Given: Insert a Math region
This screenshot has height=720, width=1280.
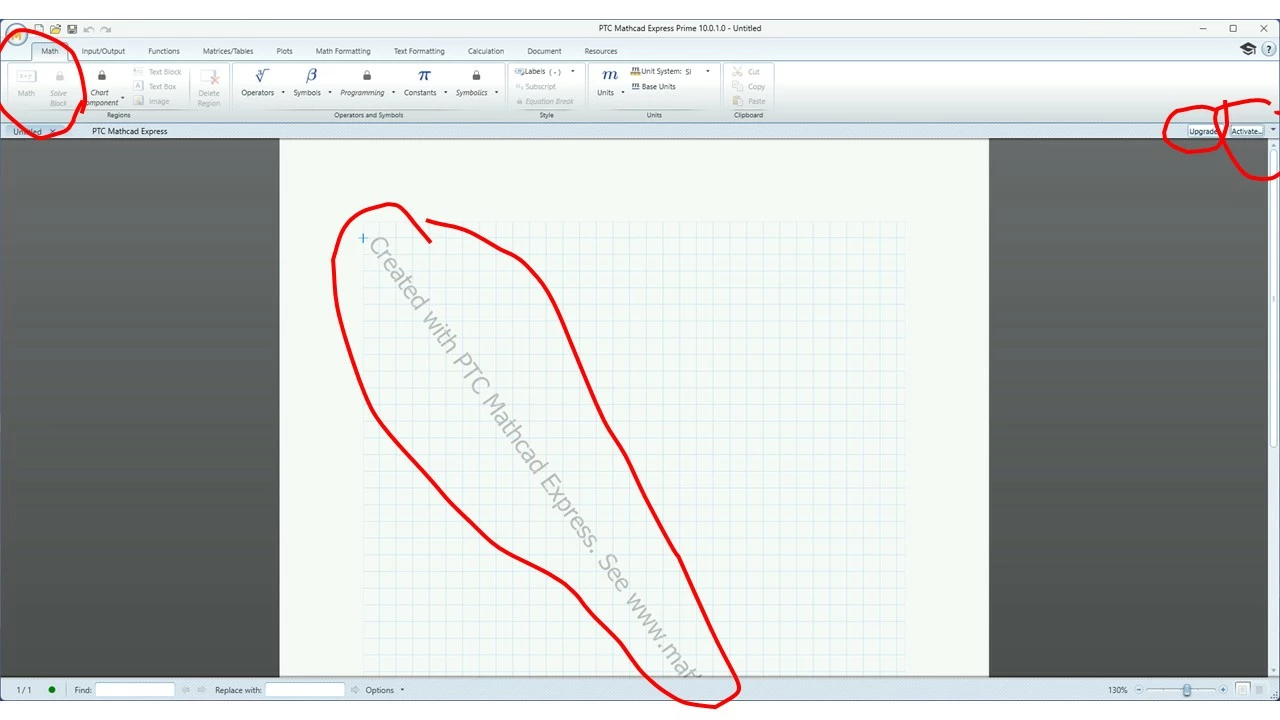Looking at the screenshot, I should point(26,84).
